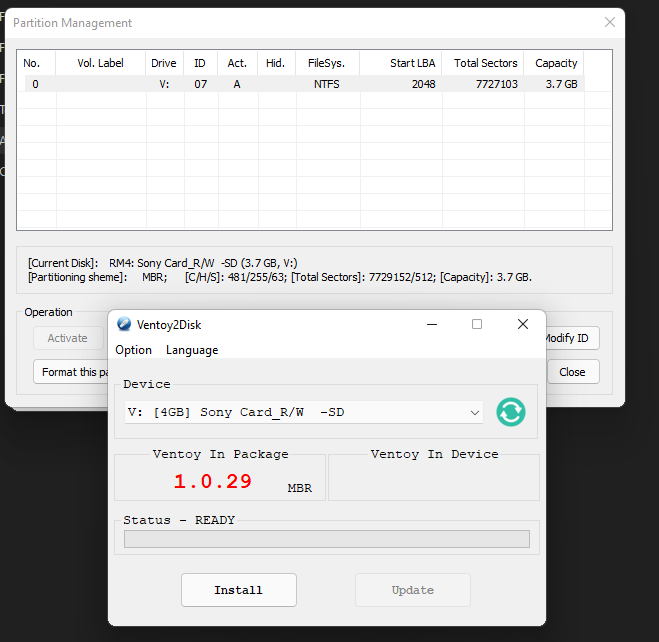Click the Act. column header
Viewport: 659px width, 642px height.
pos(237,63)
